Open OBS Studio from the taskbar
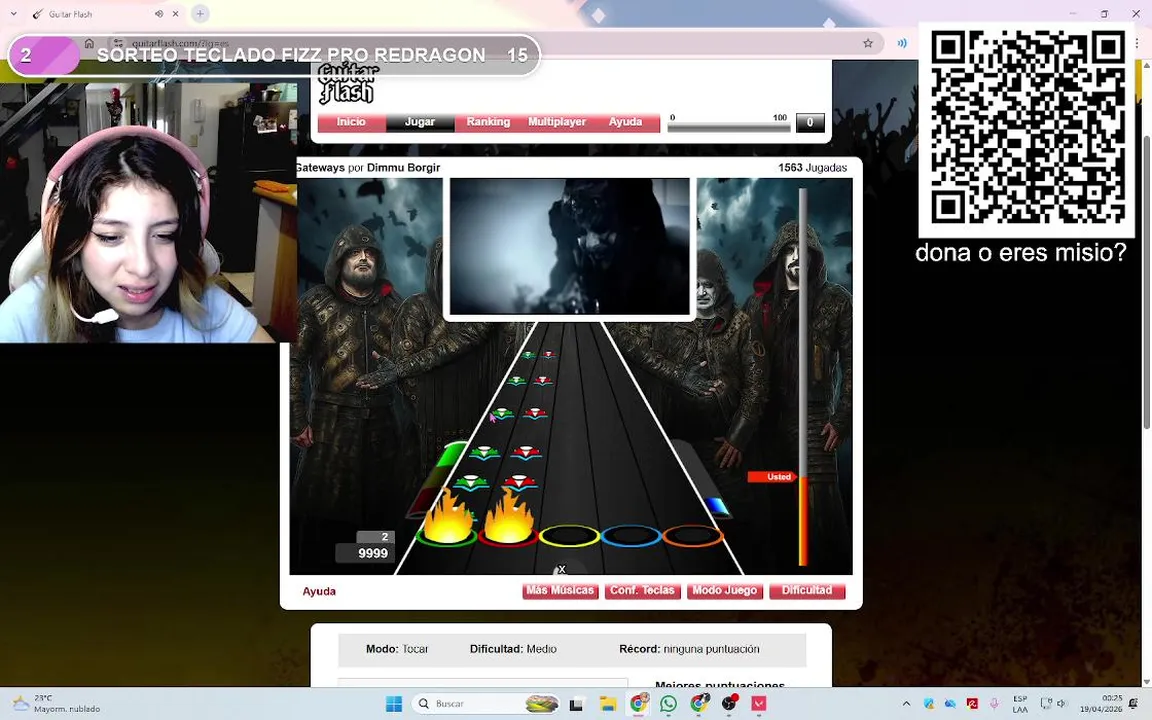The height and width of the screenshot is (720, 1152). (x=729, y=704)
